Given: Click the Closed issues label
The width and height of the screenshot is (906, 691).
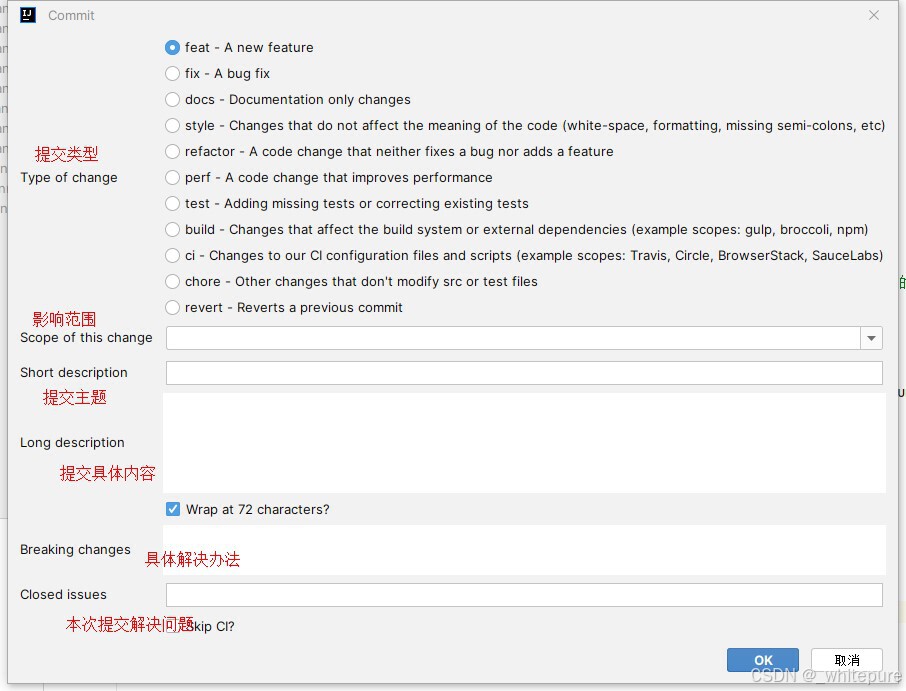Looking at the screenshot, I should (x=64, y=595).
